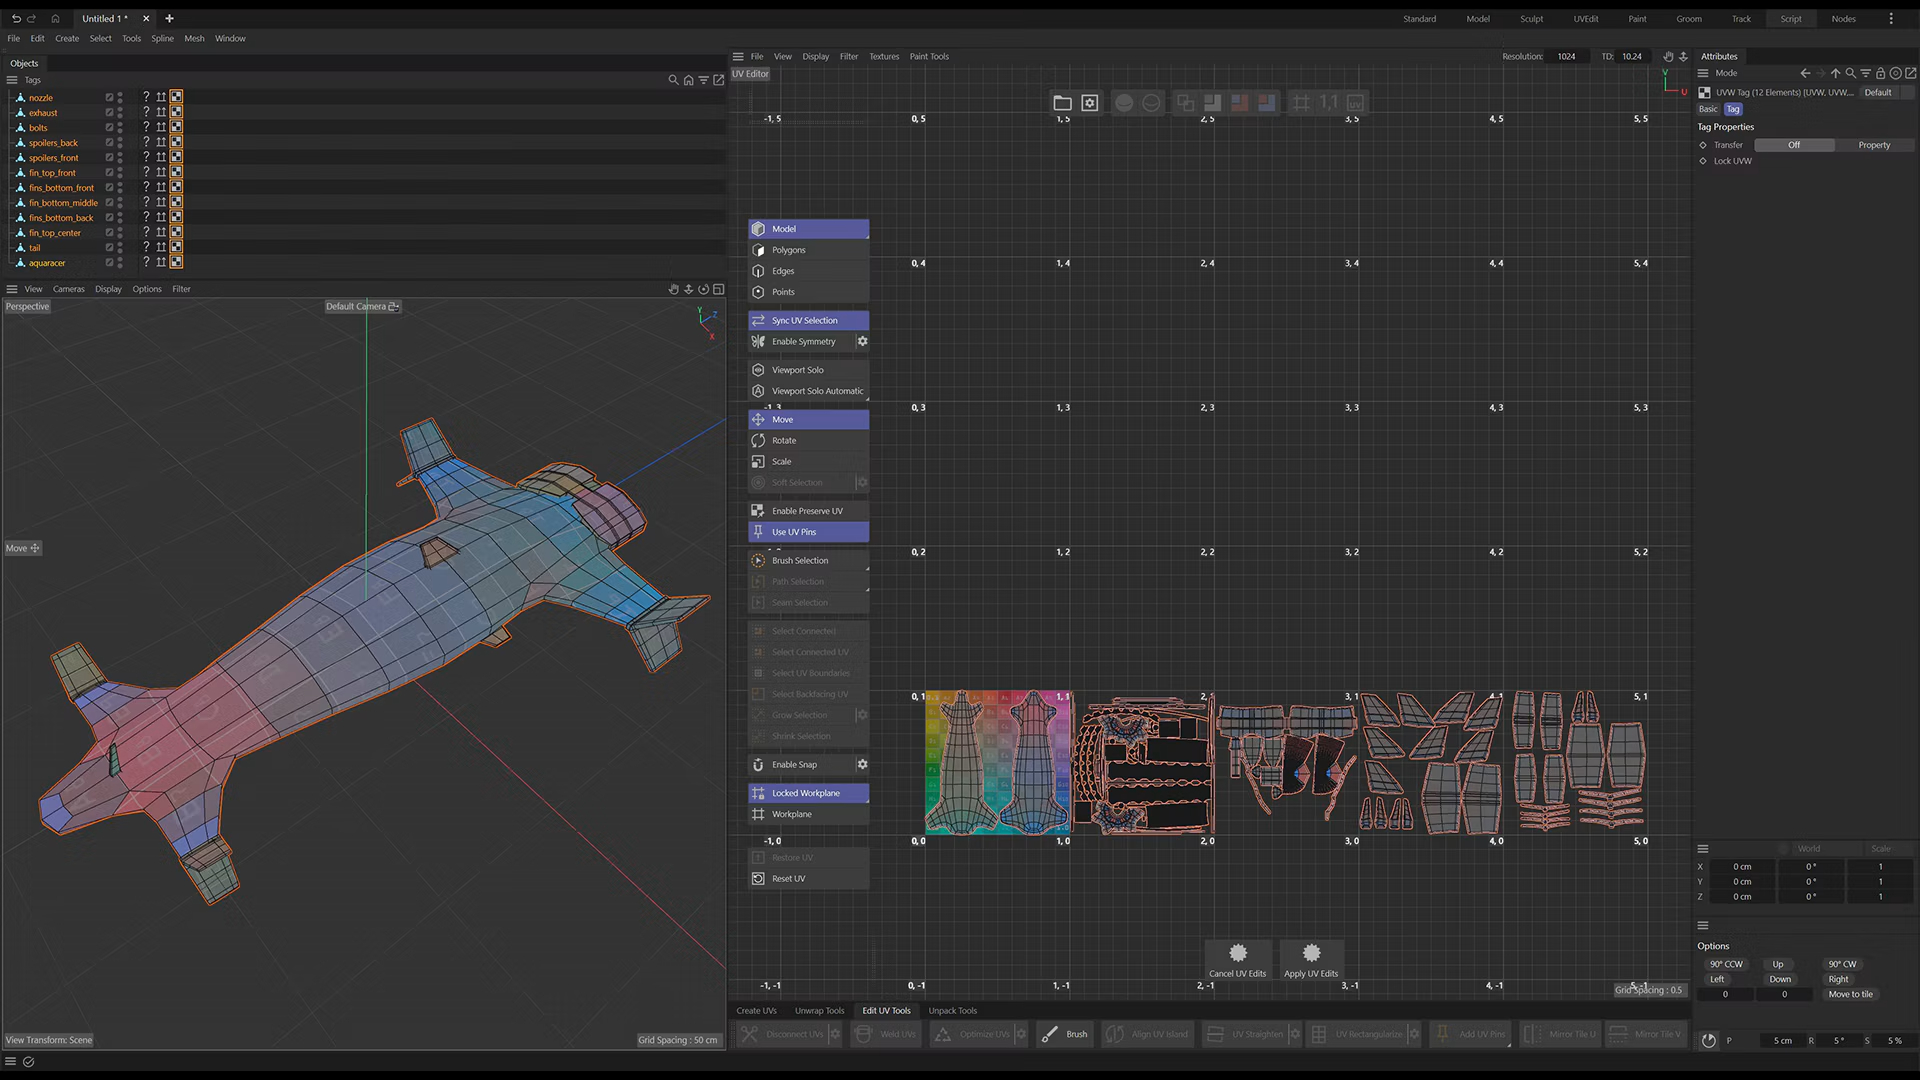The image size is (1920, 1080).
Task: Click the Cancel UV Edits button
Action: pos(1237,960)
